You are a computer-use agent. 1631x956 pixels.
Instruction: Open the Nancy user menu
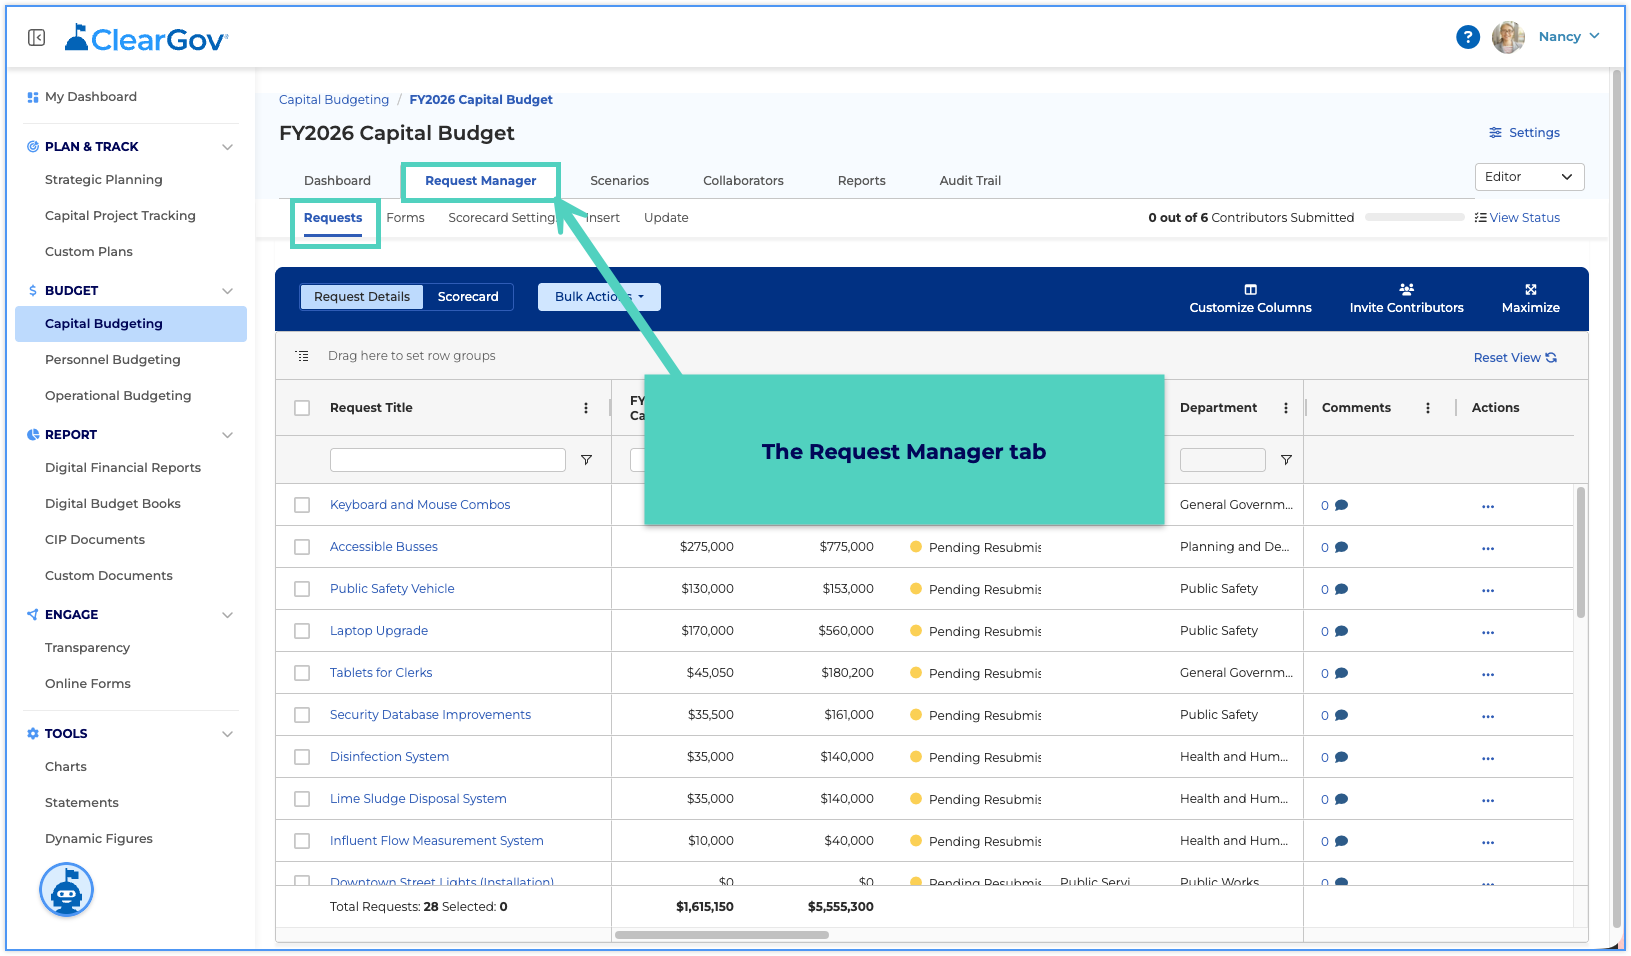(x=1569, y=37)
